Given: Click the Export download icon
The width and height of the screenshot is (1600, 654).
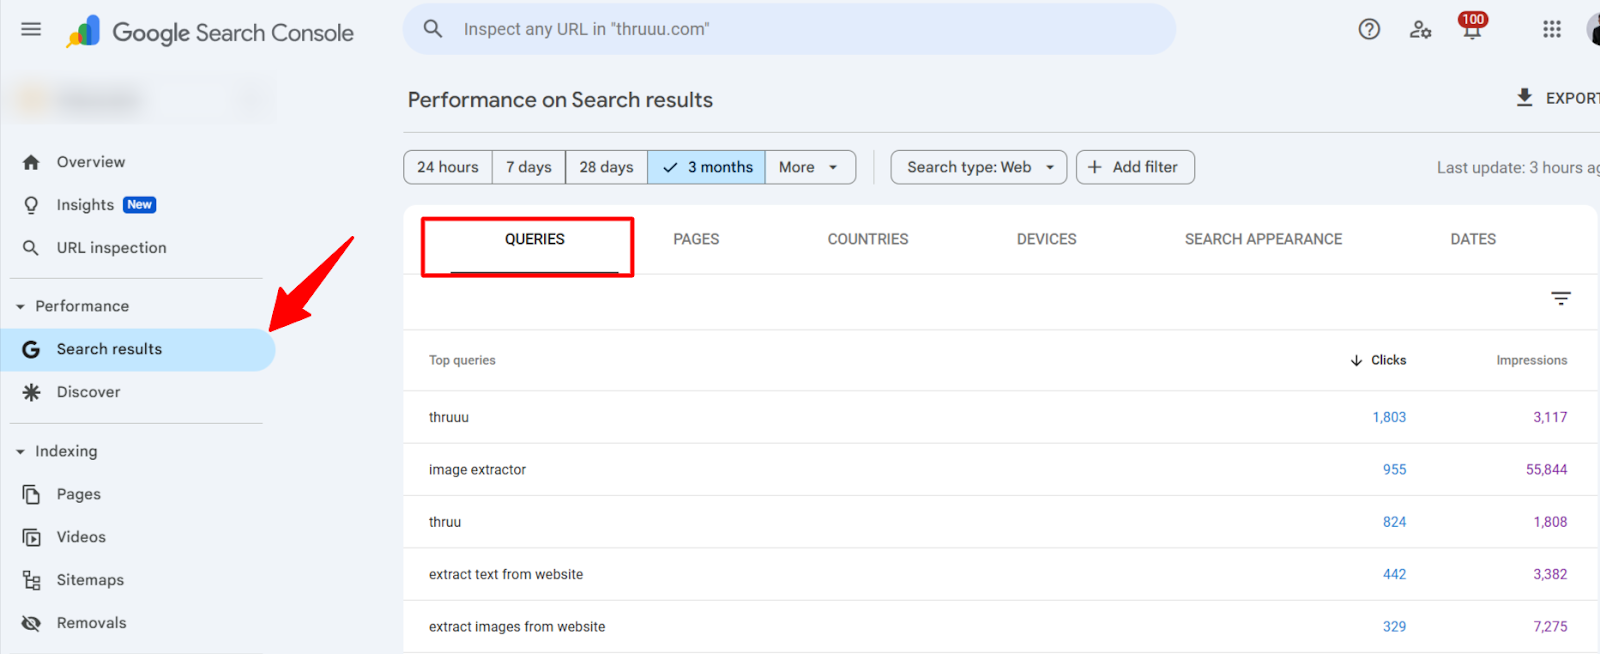Looking at the screenshot, I should 1524,97.
